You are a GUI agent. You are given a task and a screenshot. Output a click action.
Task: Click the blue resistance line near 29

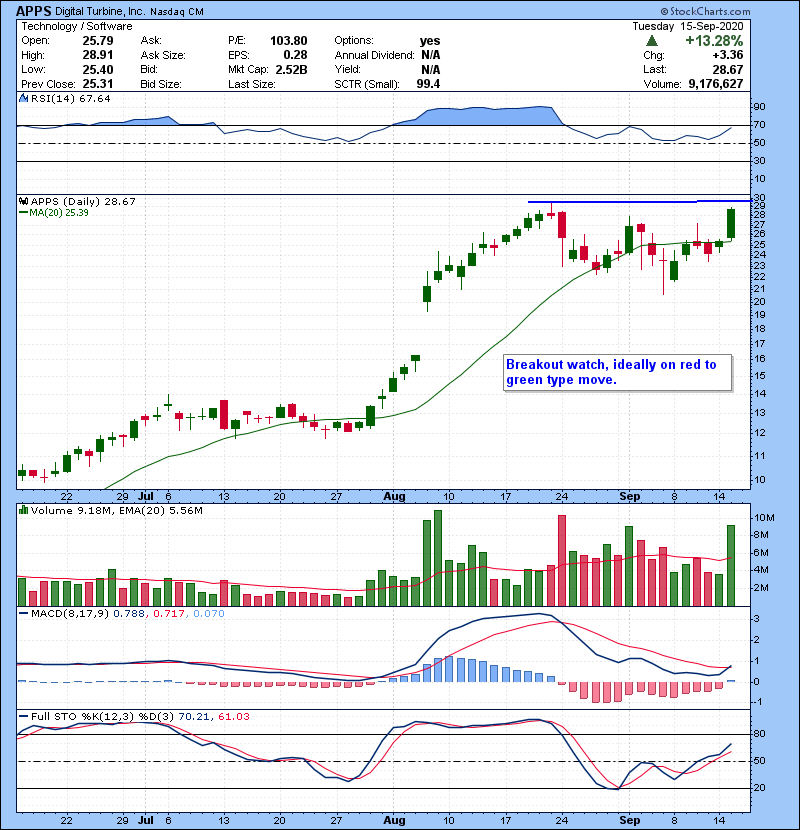pos(640,201)
